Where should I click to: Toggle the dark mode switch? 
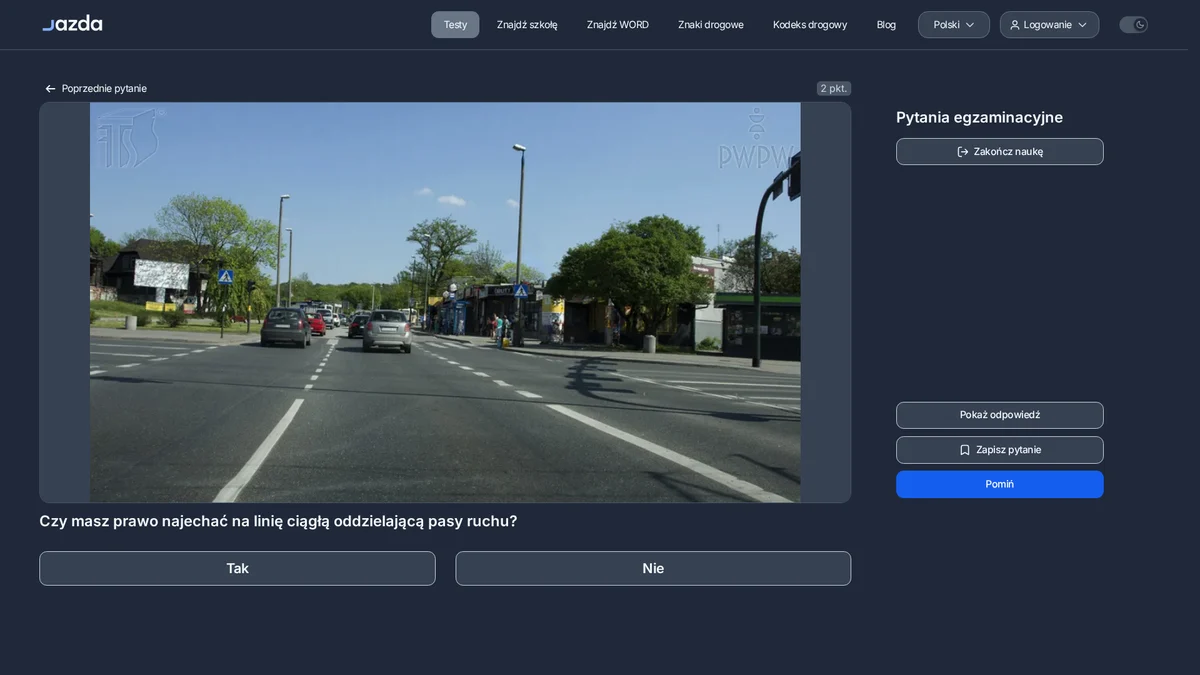(1134, 25)
